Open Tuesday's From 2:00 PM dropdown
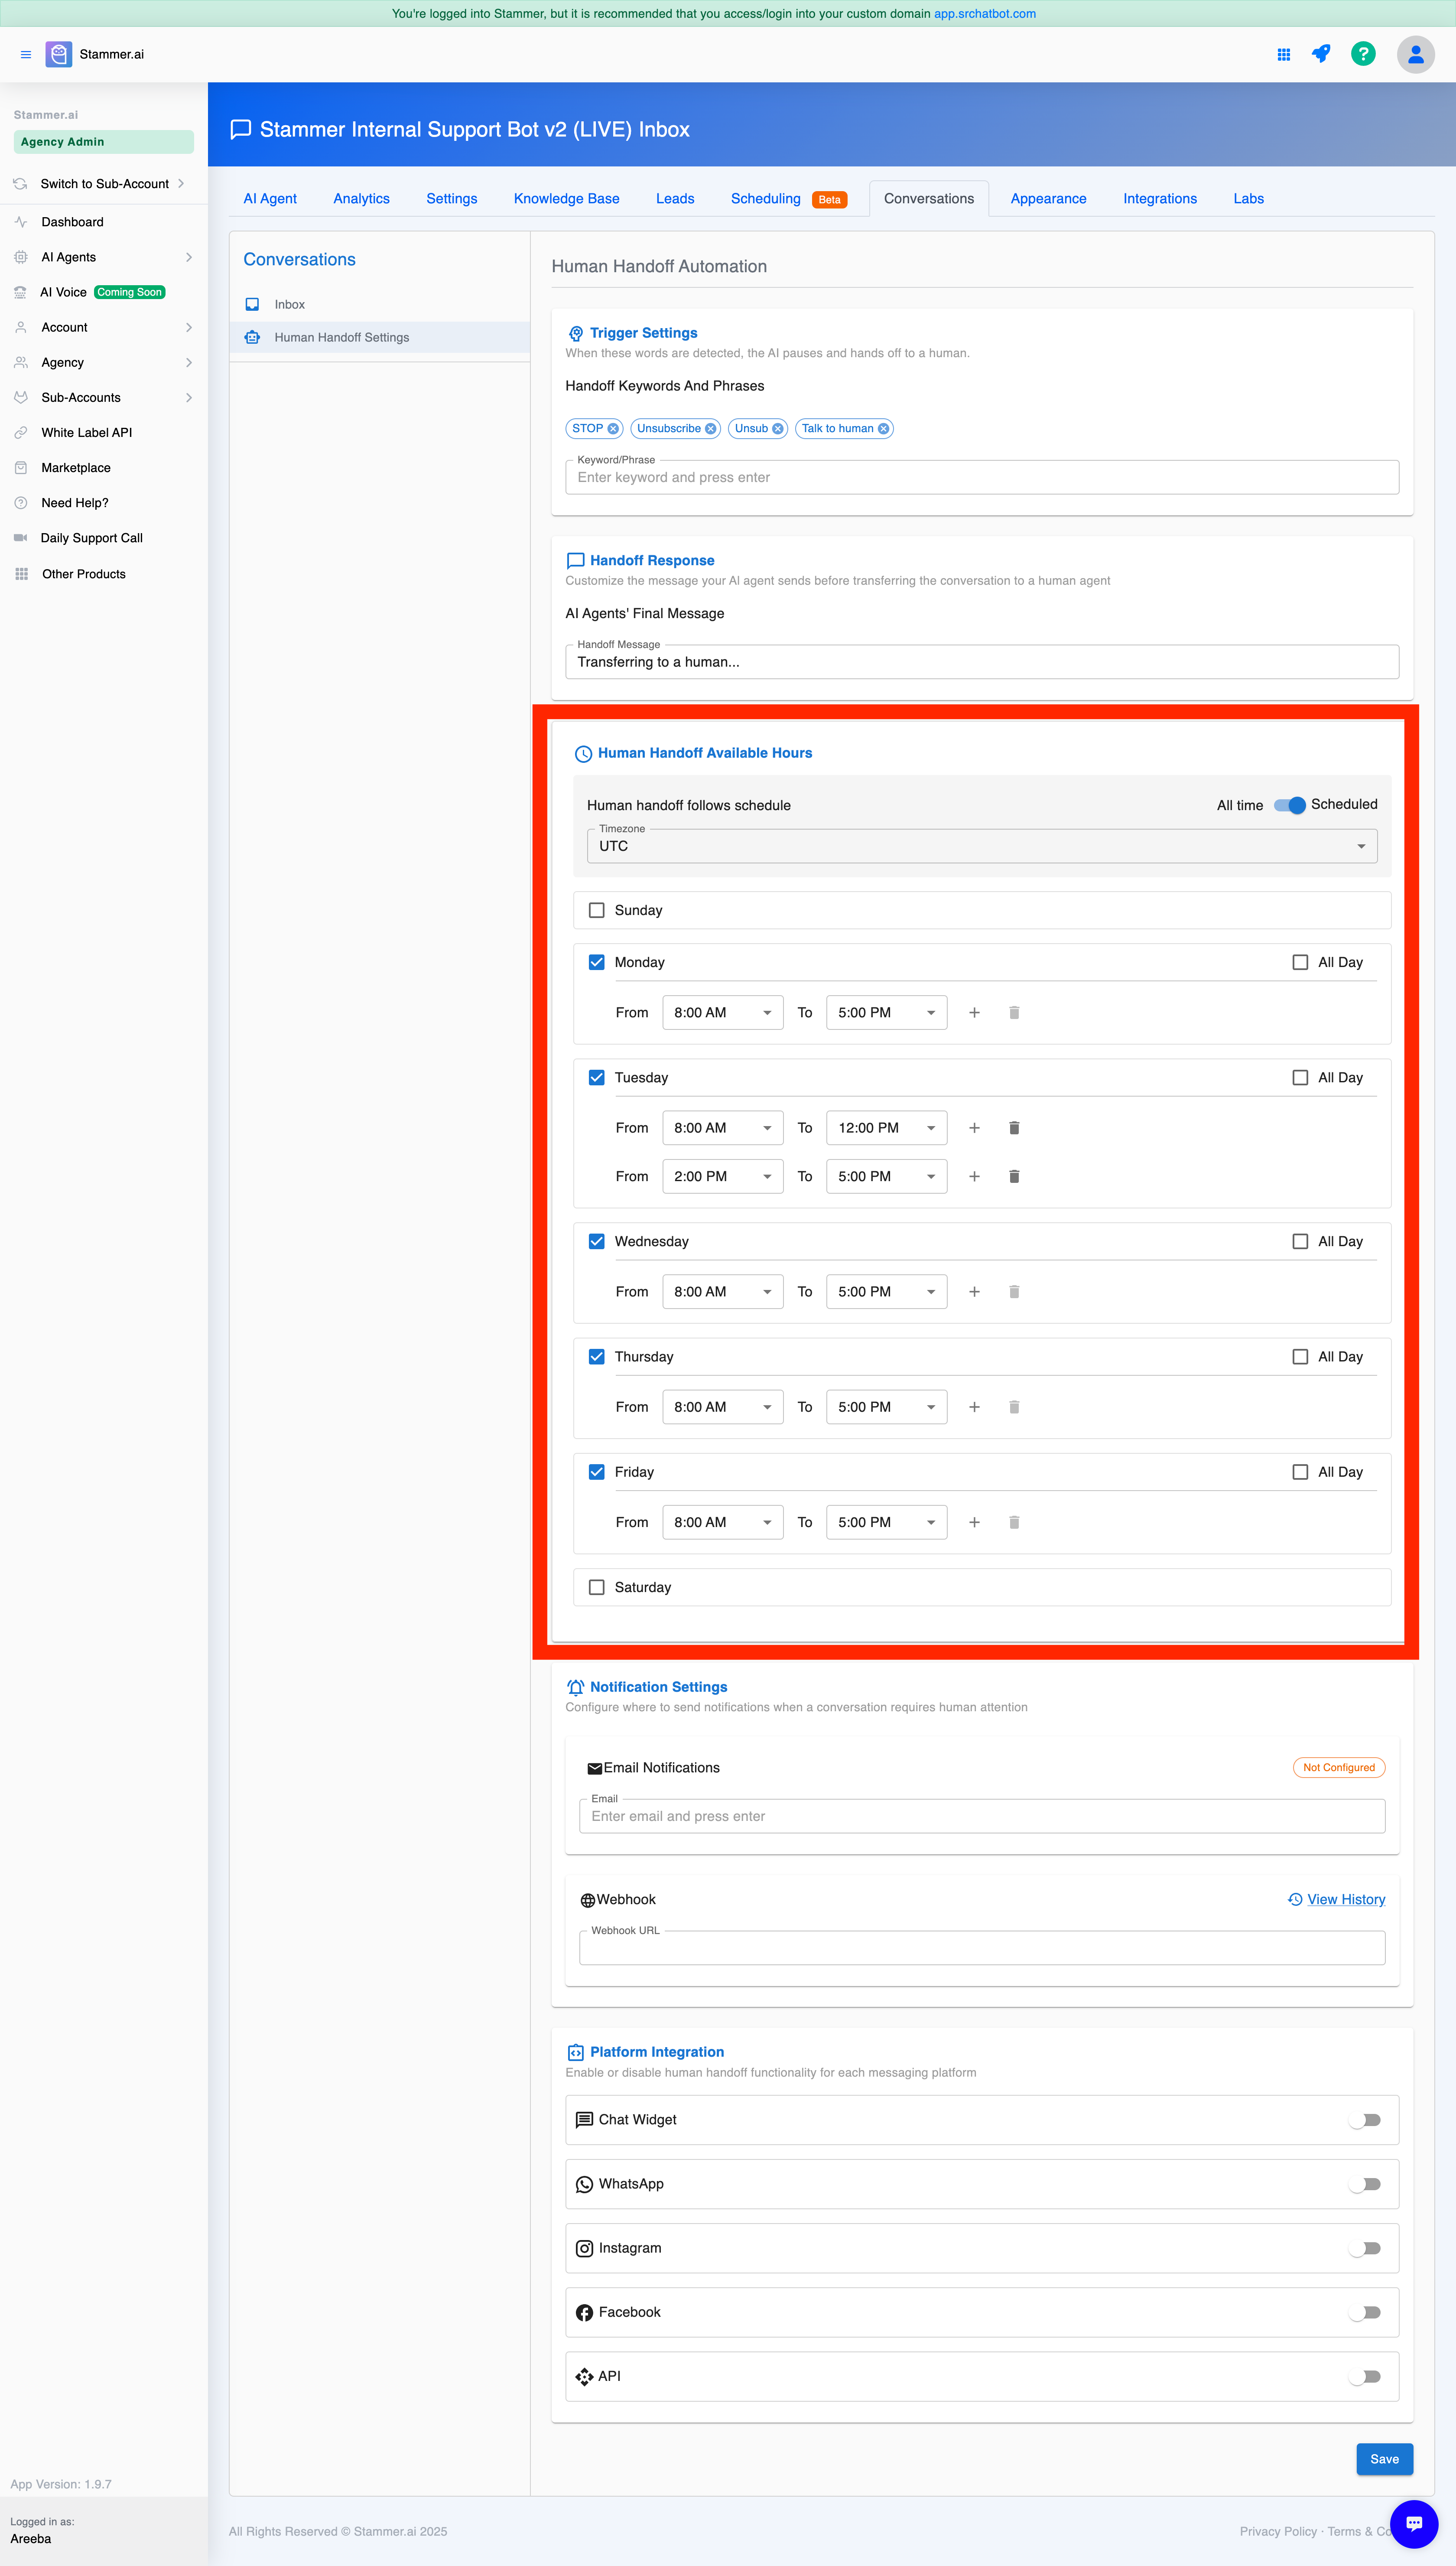The image size is (1456, 2566). [x=722, y=1177]
